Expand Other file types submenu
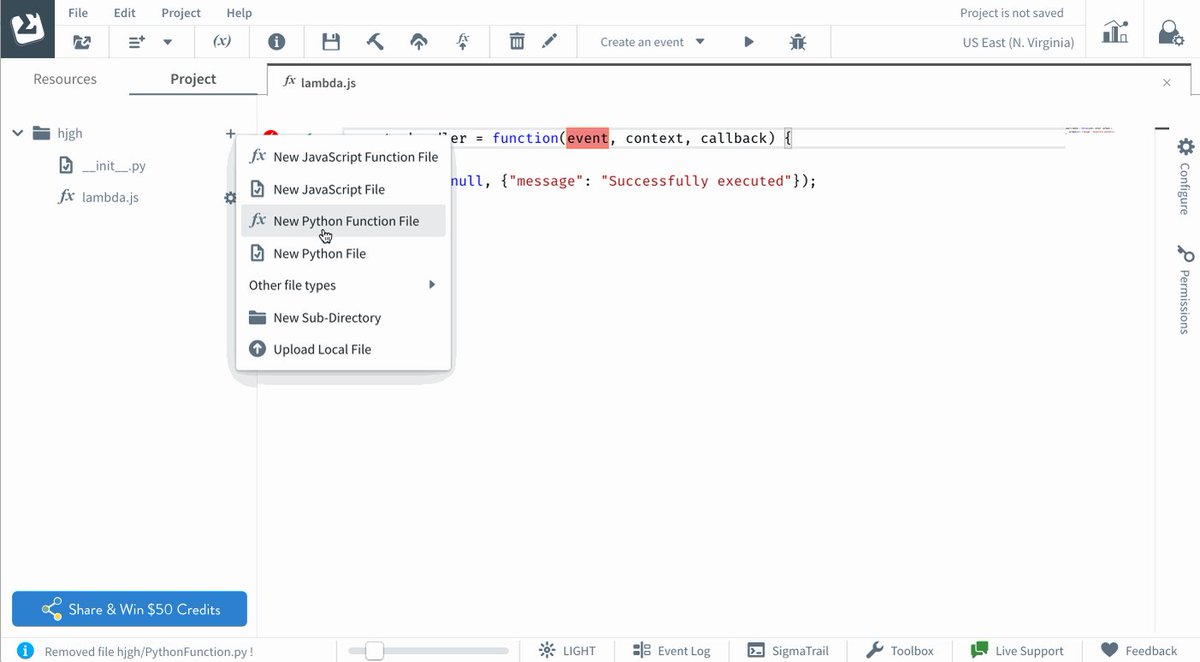The width and height of the screenshot is (1200, 662). (343, 285)
